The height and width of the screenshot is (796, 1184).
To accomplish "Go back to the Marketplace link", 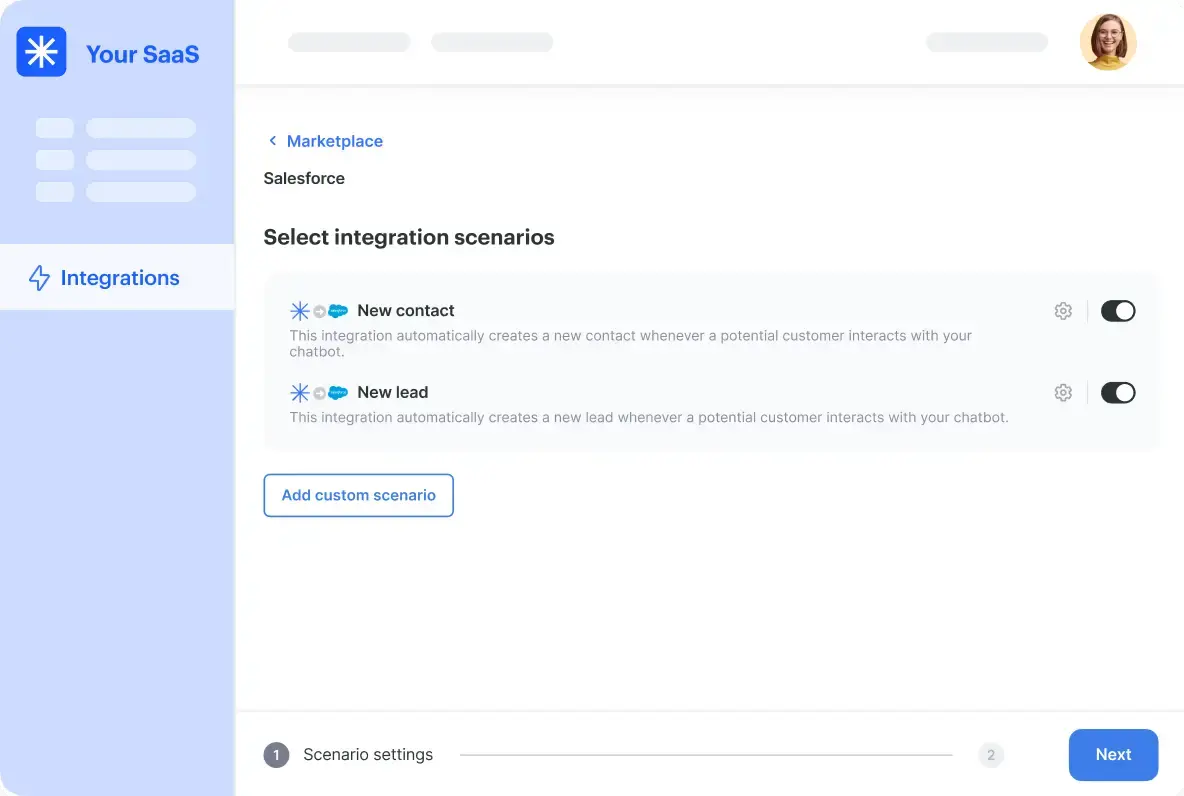I will (334, 141).
